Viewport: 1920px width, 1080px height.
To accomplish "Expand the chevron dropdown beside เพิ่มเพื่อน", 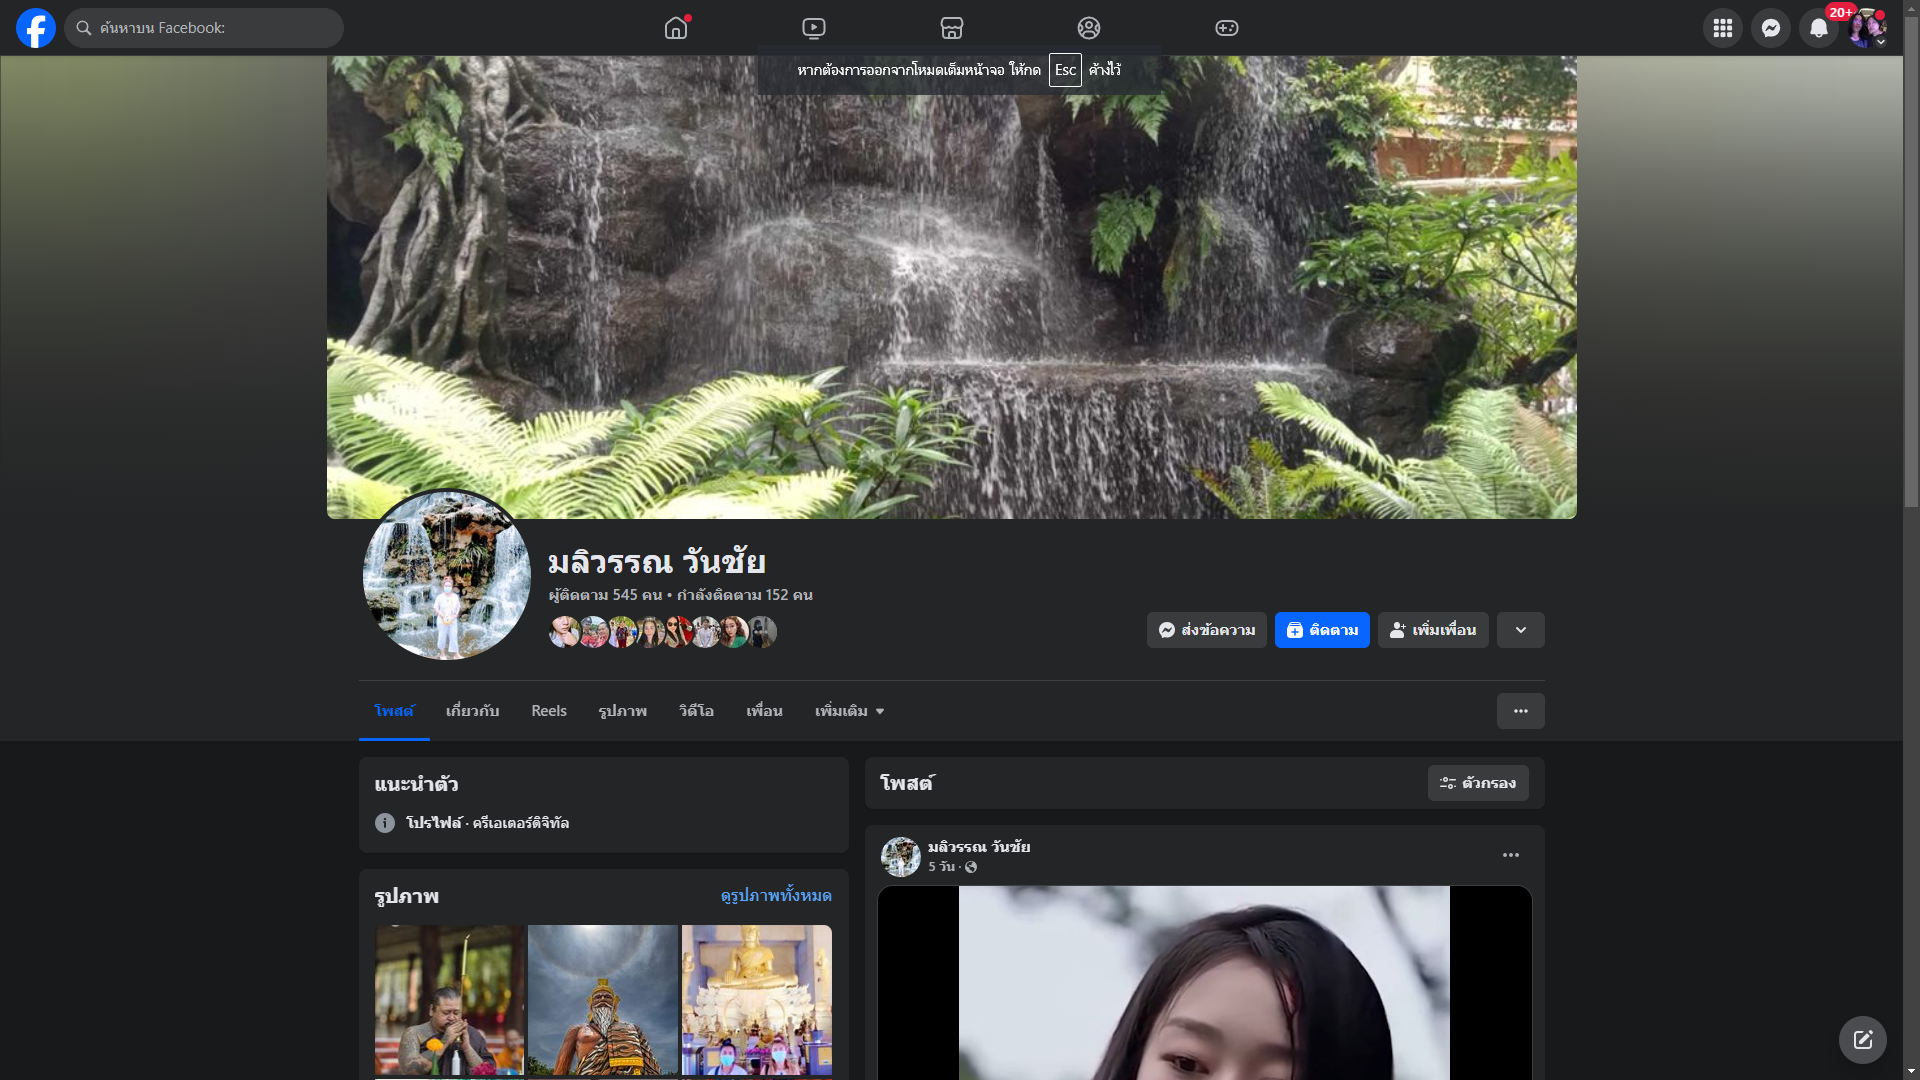I will (1520, 630).
